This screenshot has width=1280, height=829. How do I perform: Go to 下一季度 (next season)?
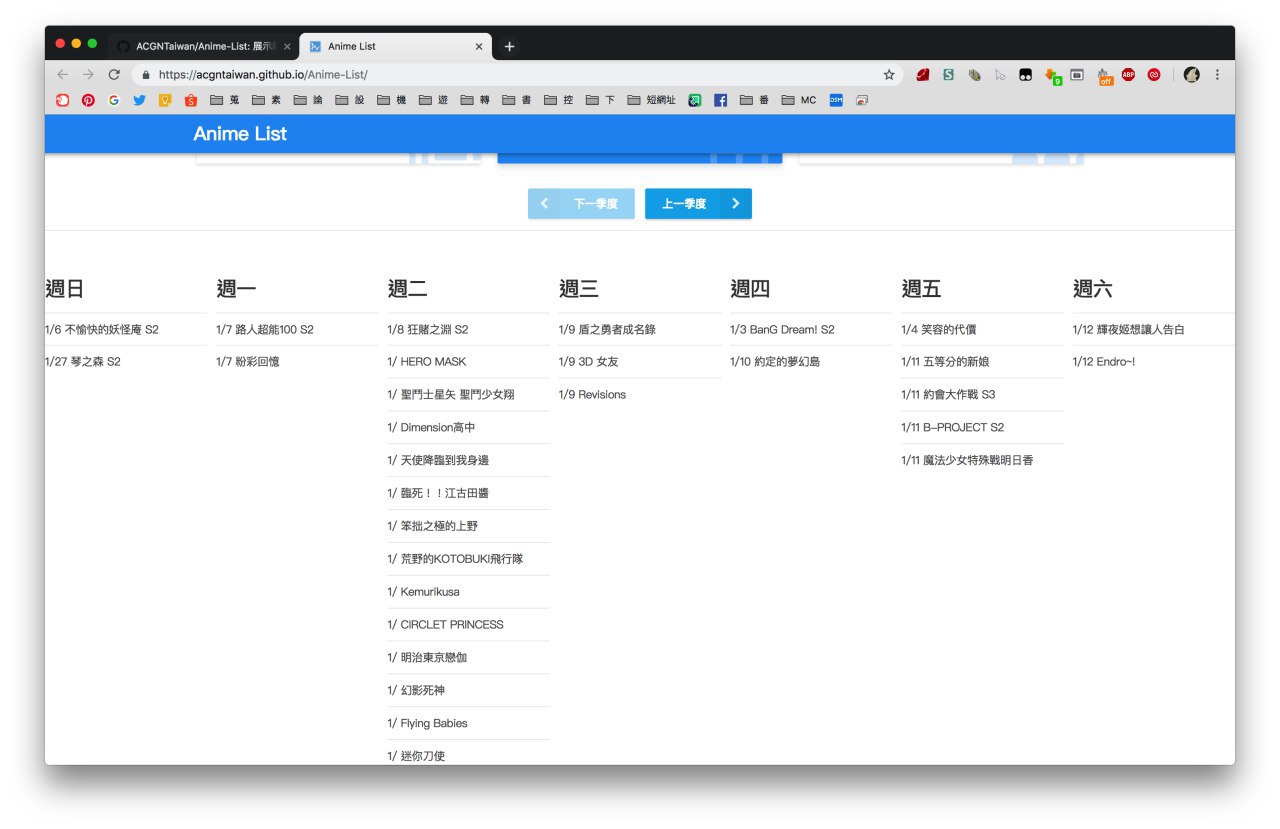click(x=581, y=204)
